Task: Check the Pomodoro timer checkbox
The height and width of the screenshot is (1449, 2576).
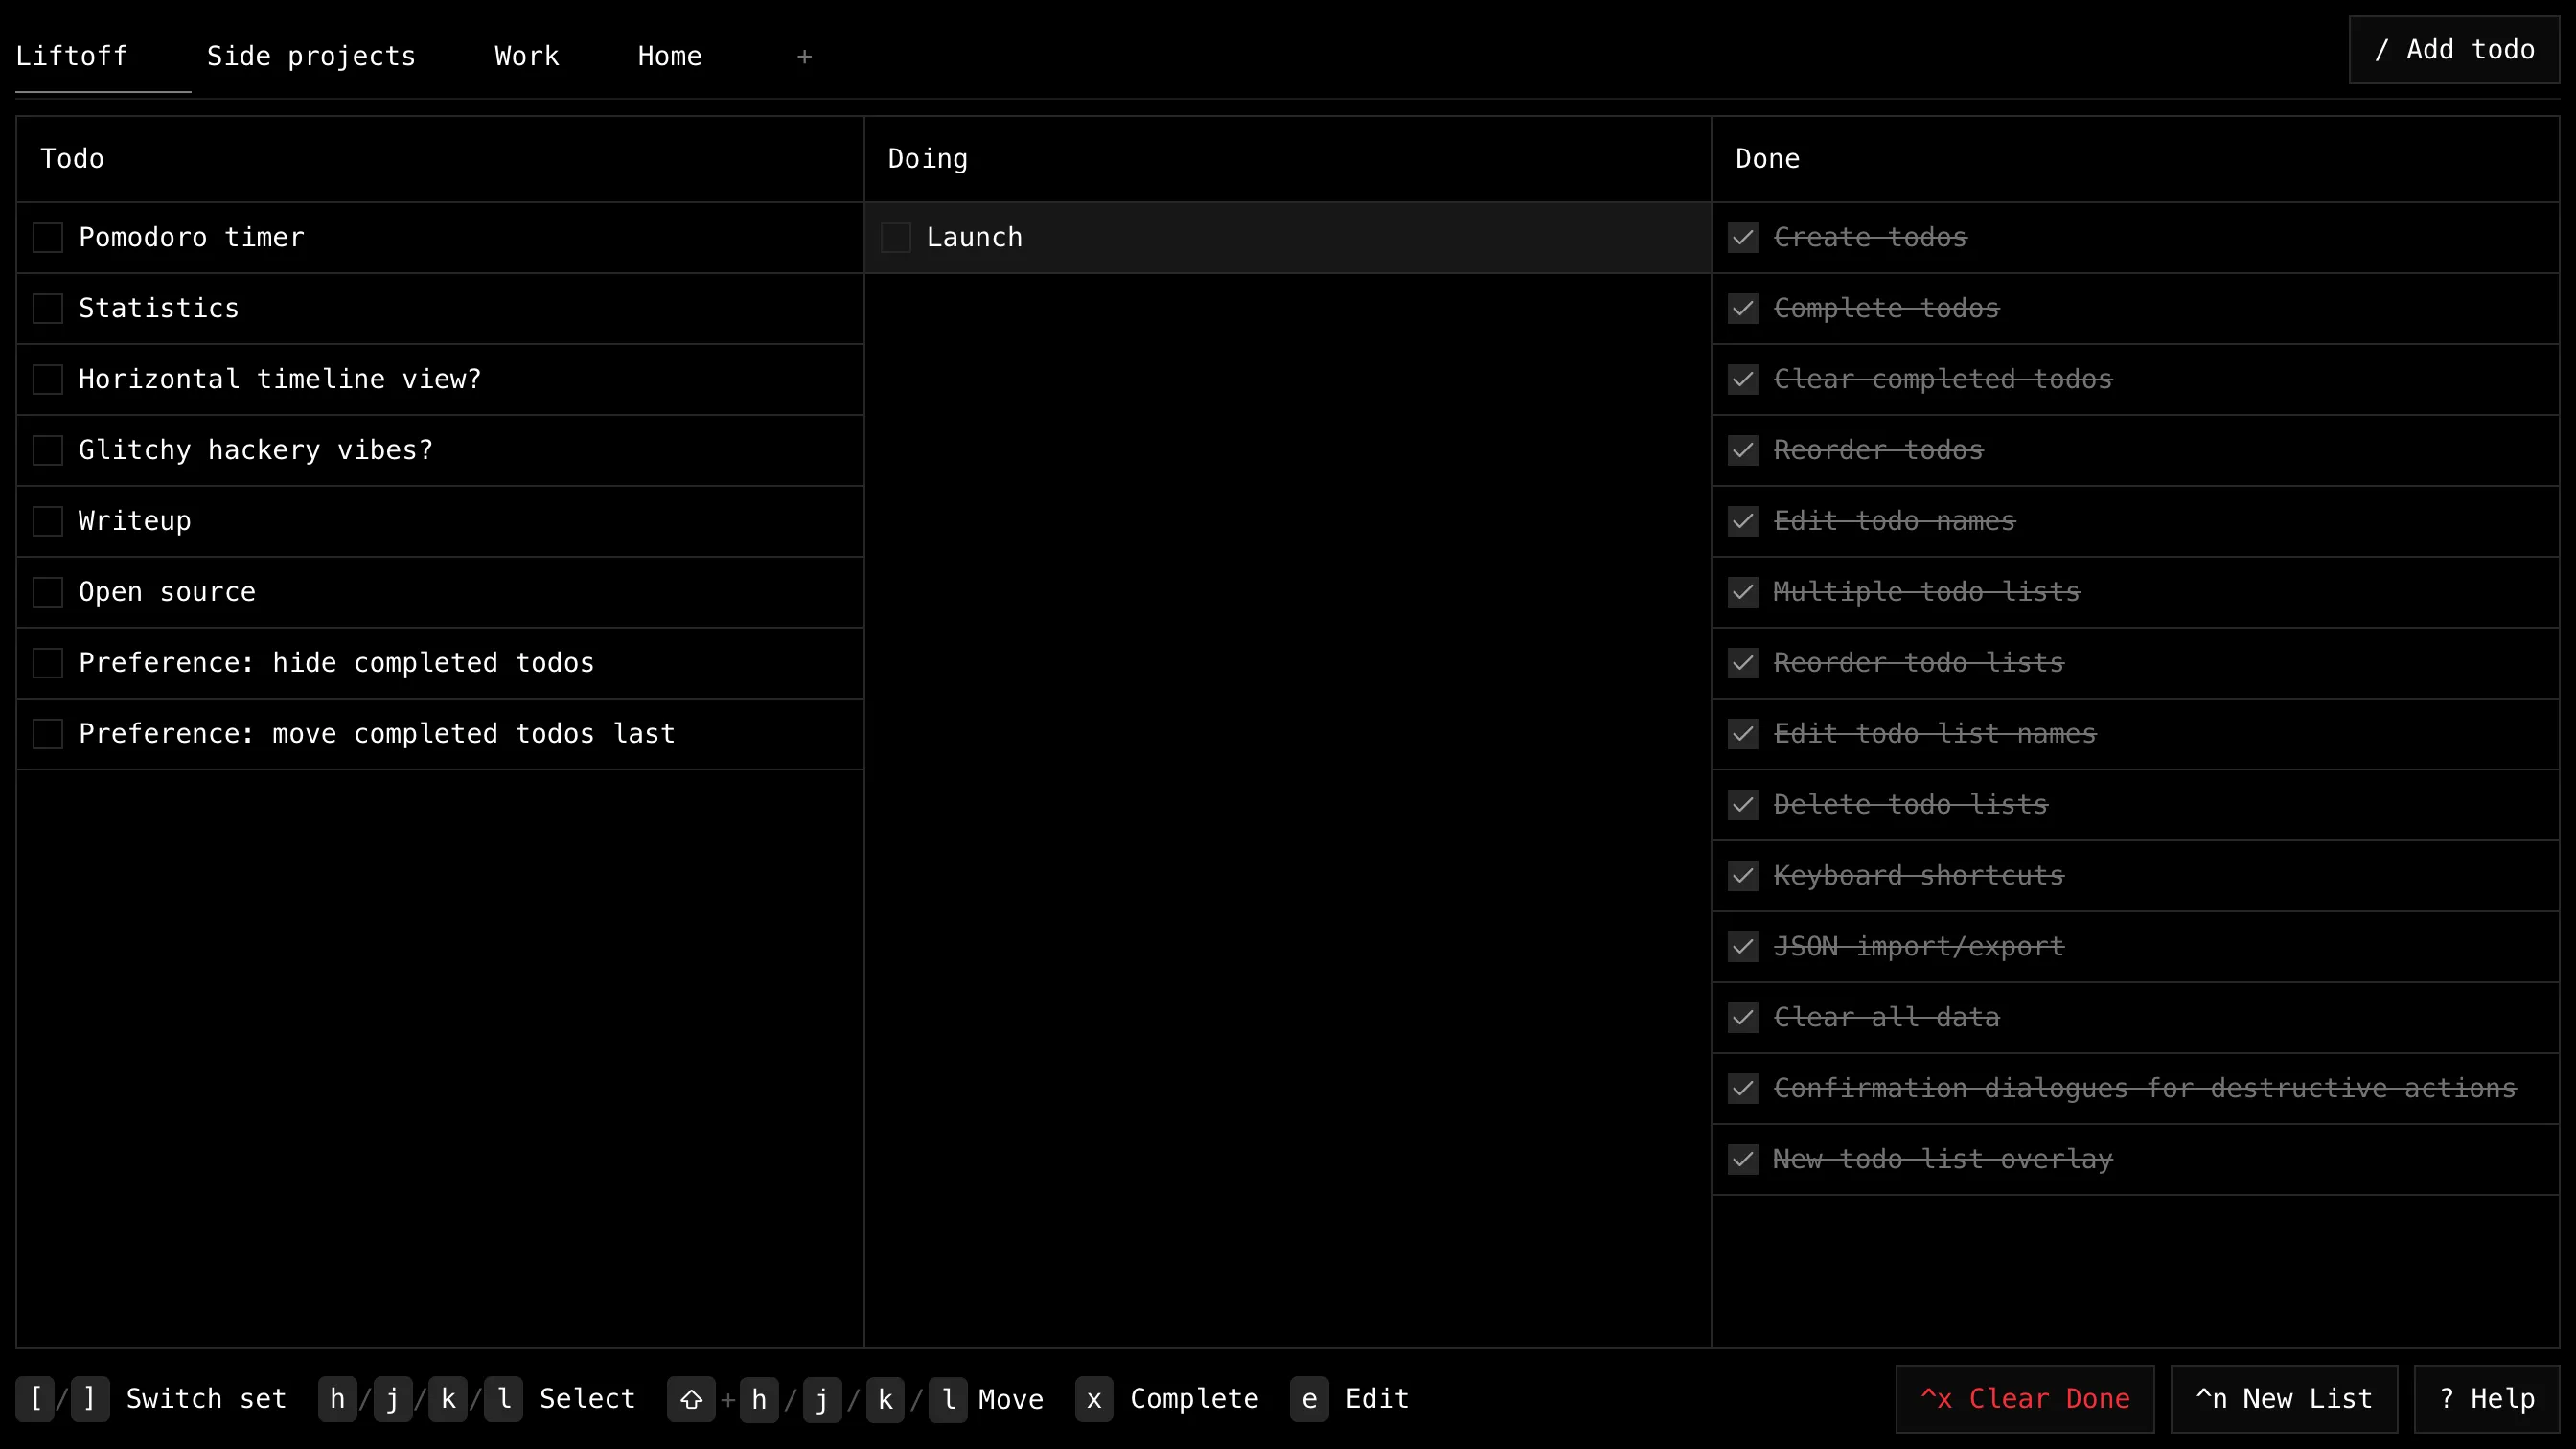Action: [x=48, y=238]
